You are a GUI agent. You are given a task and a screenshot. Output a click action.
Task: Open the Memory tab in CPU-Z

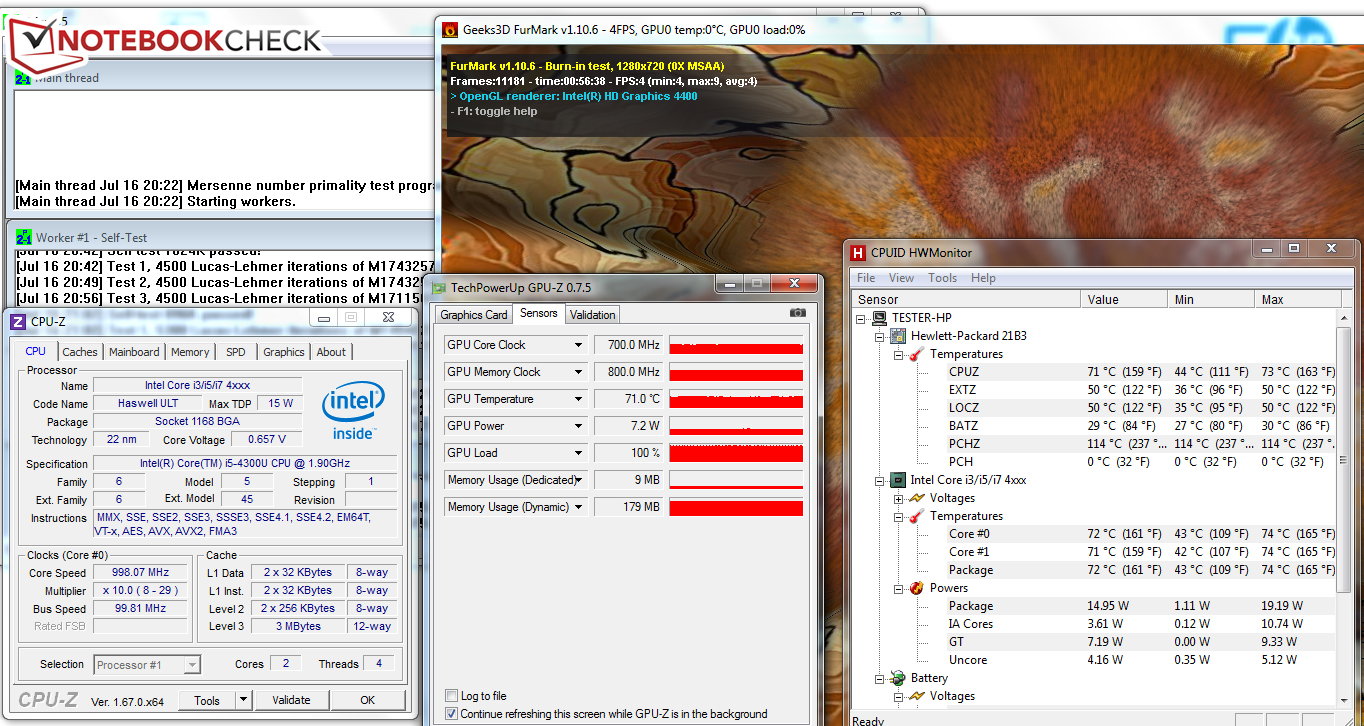click(190, 352)
